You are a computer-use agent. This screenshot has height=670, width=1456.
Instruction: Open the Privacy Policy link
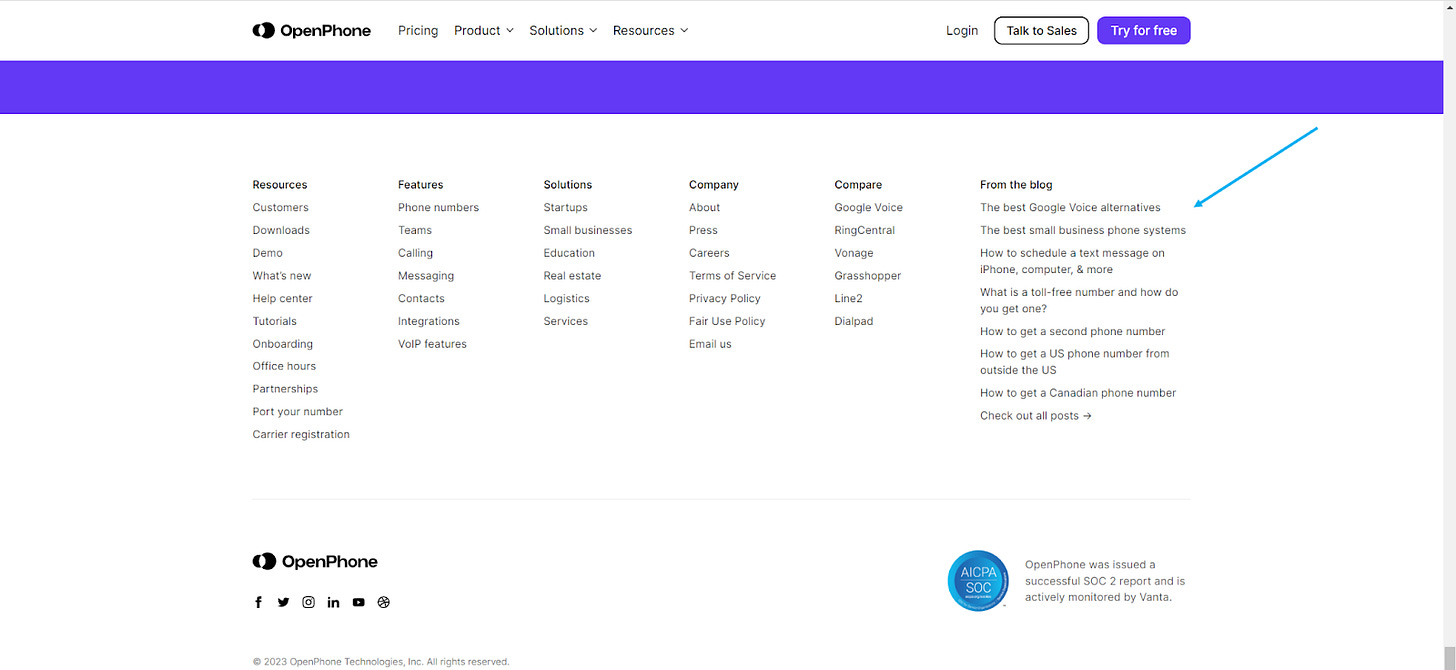(x=725, y=299)
